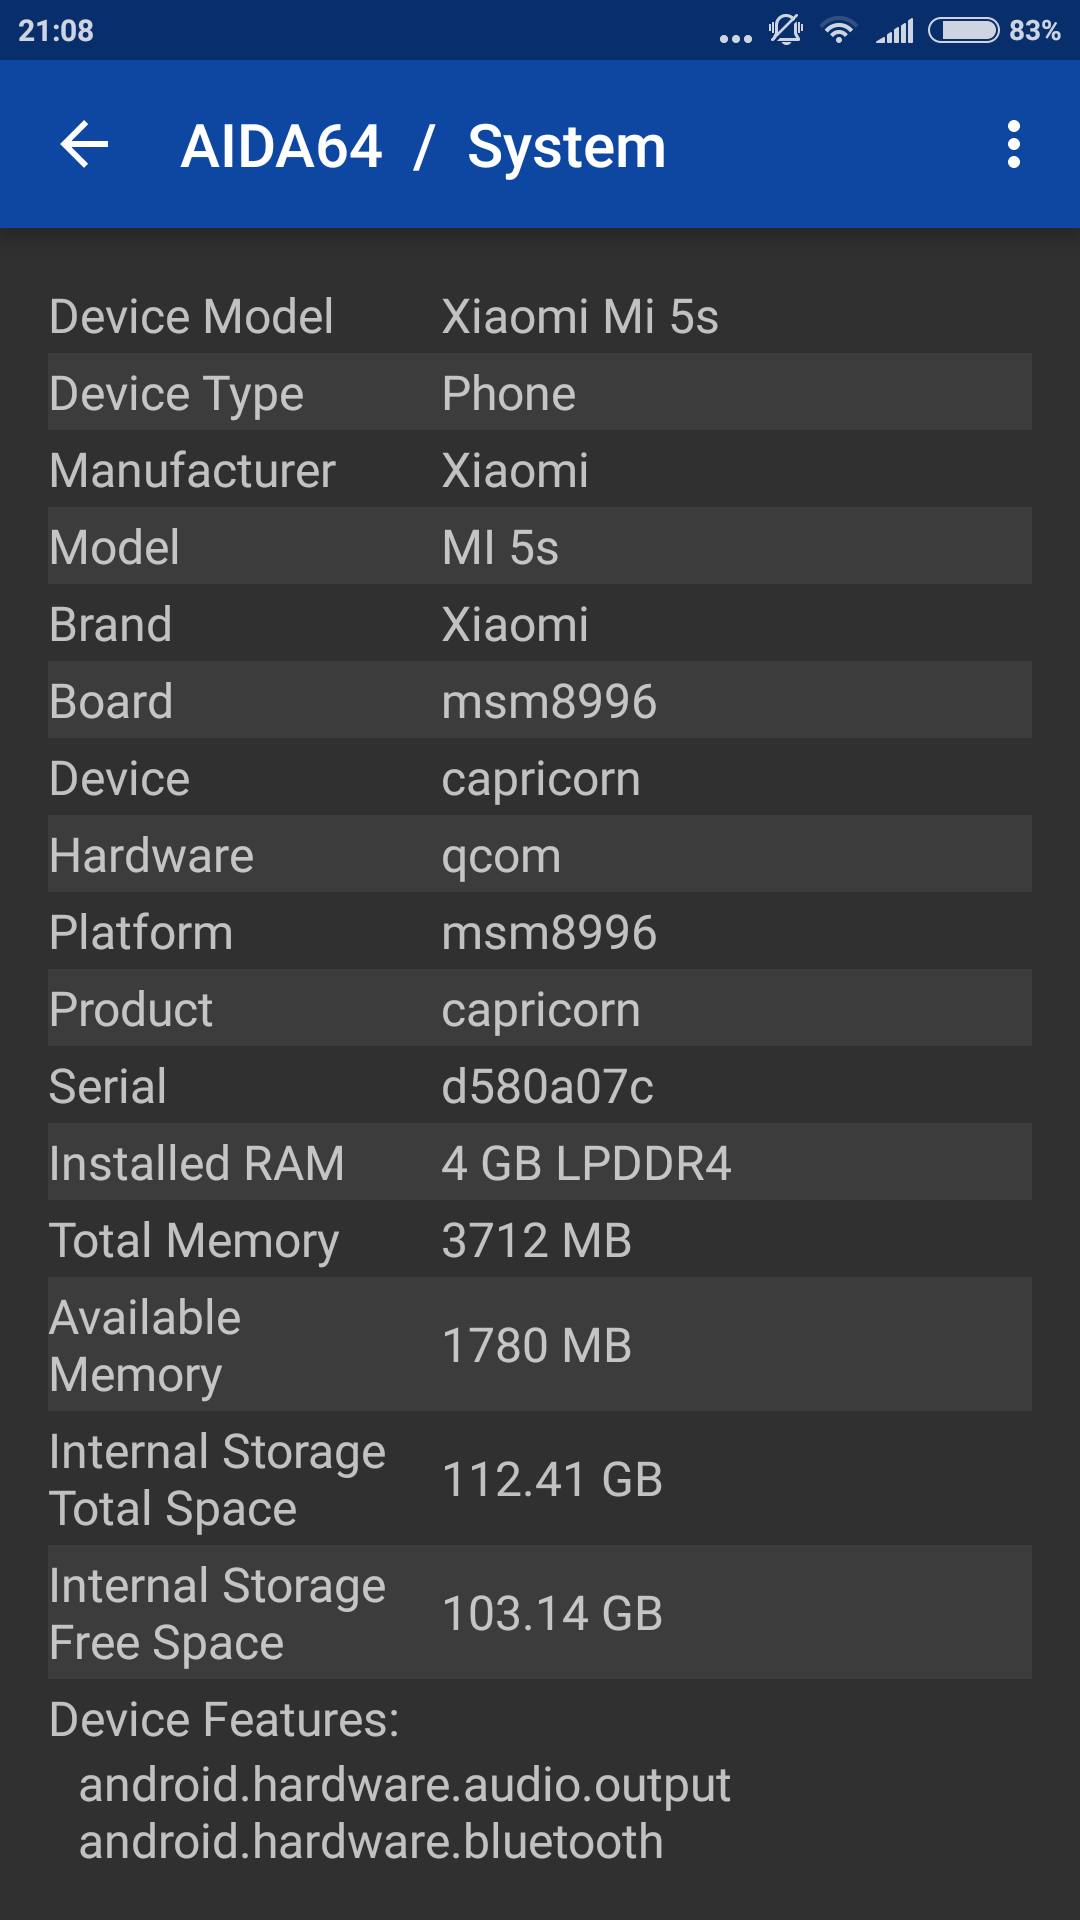This screenshot has height=1920, width=1080.
Task: Select android.hardware.audio.output feature entry
Action: 405,1786
